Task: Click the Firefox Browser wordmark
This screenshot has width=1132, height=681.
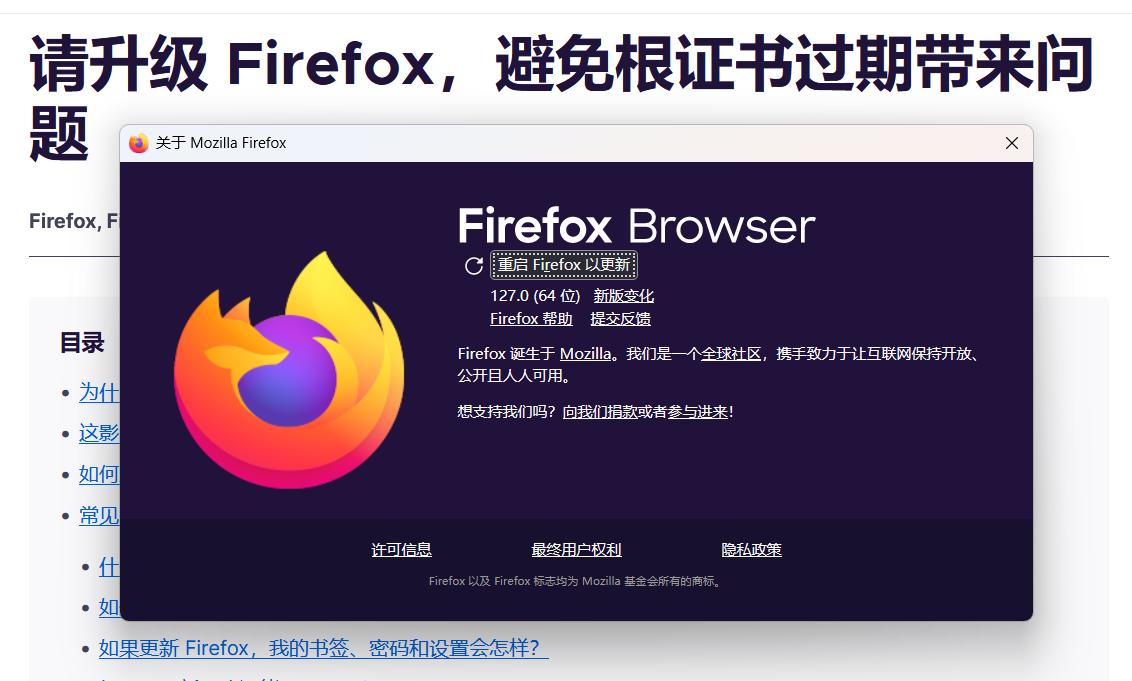Action: [x=637, y=226]
